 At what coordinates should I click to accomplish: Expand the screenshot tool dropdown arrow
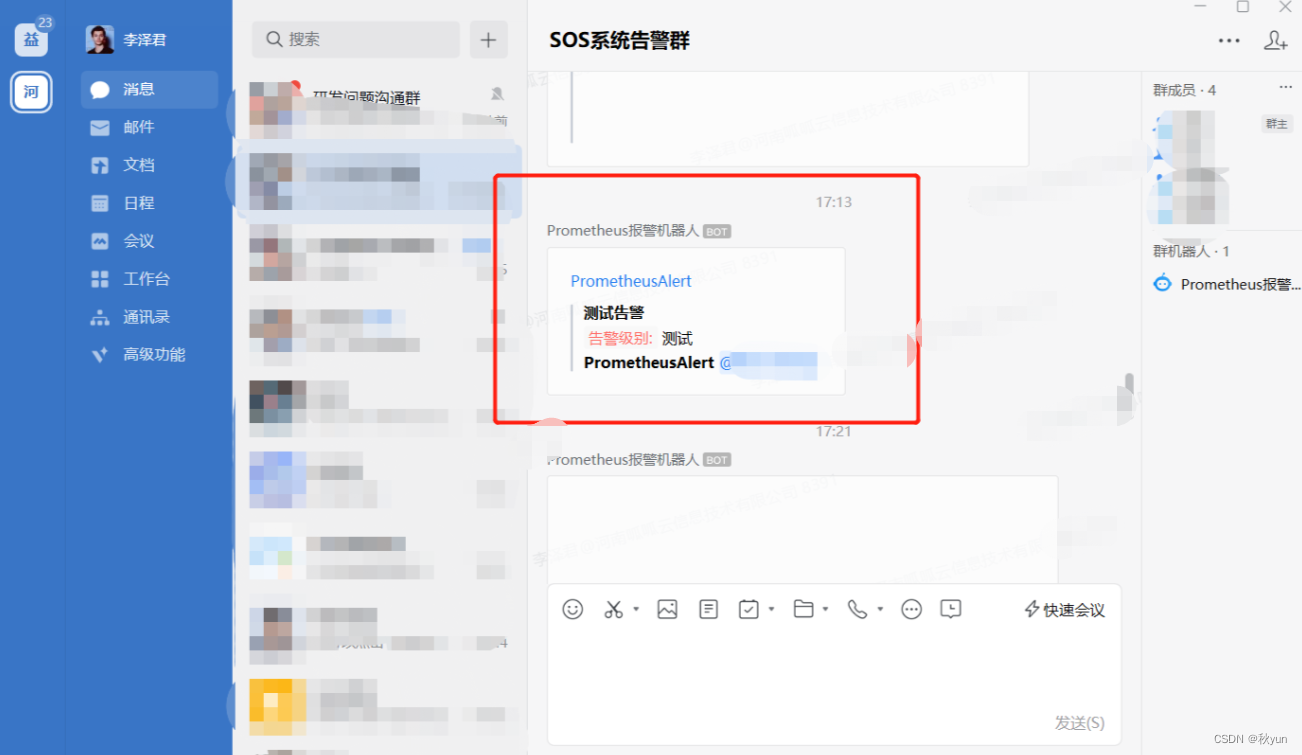[635, 609]
